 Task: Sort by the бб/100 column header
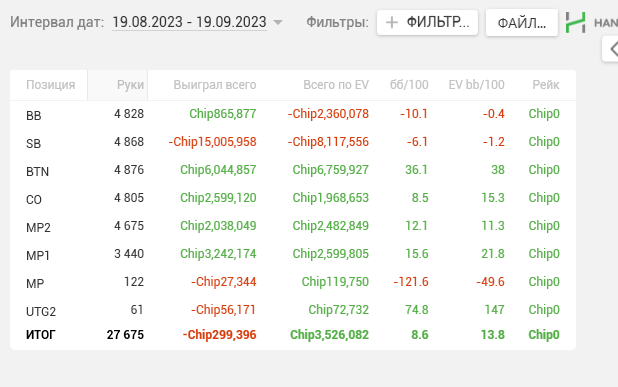point(409,85)
